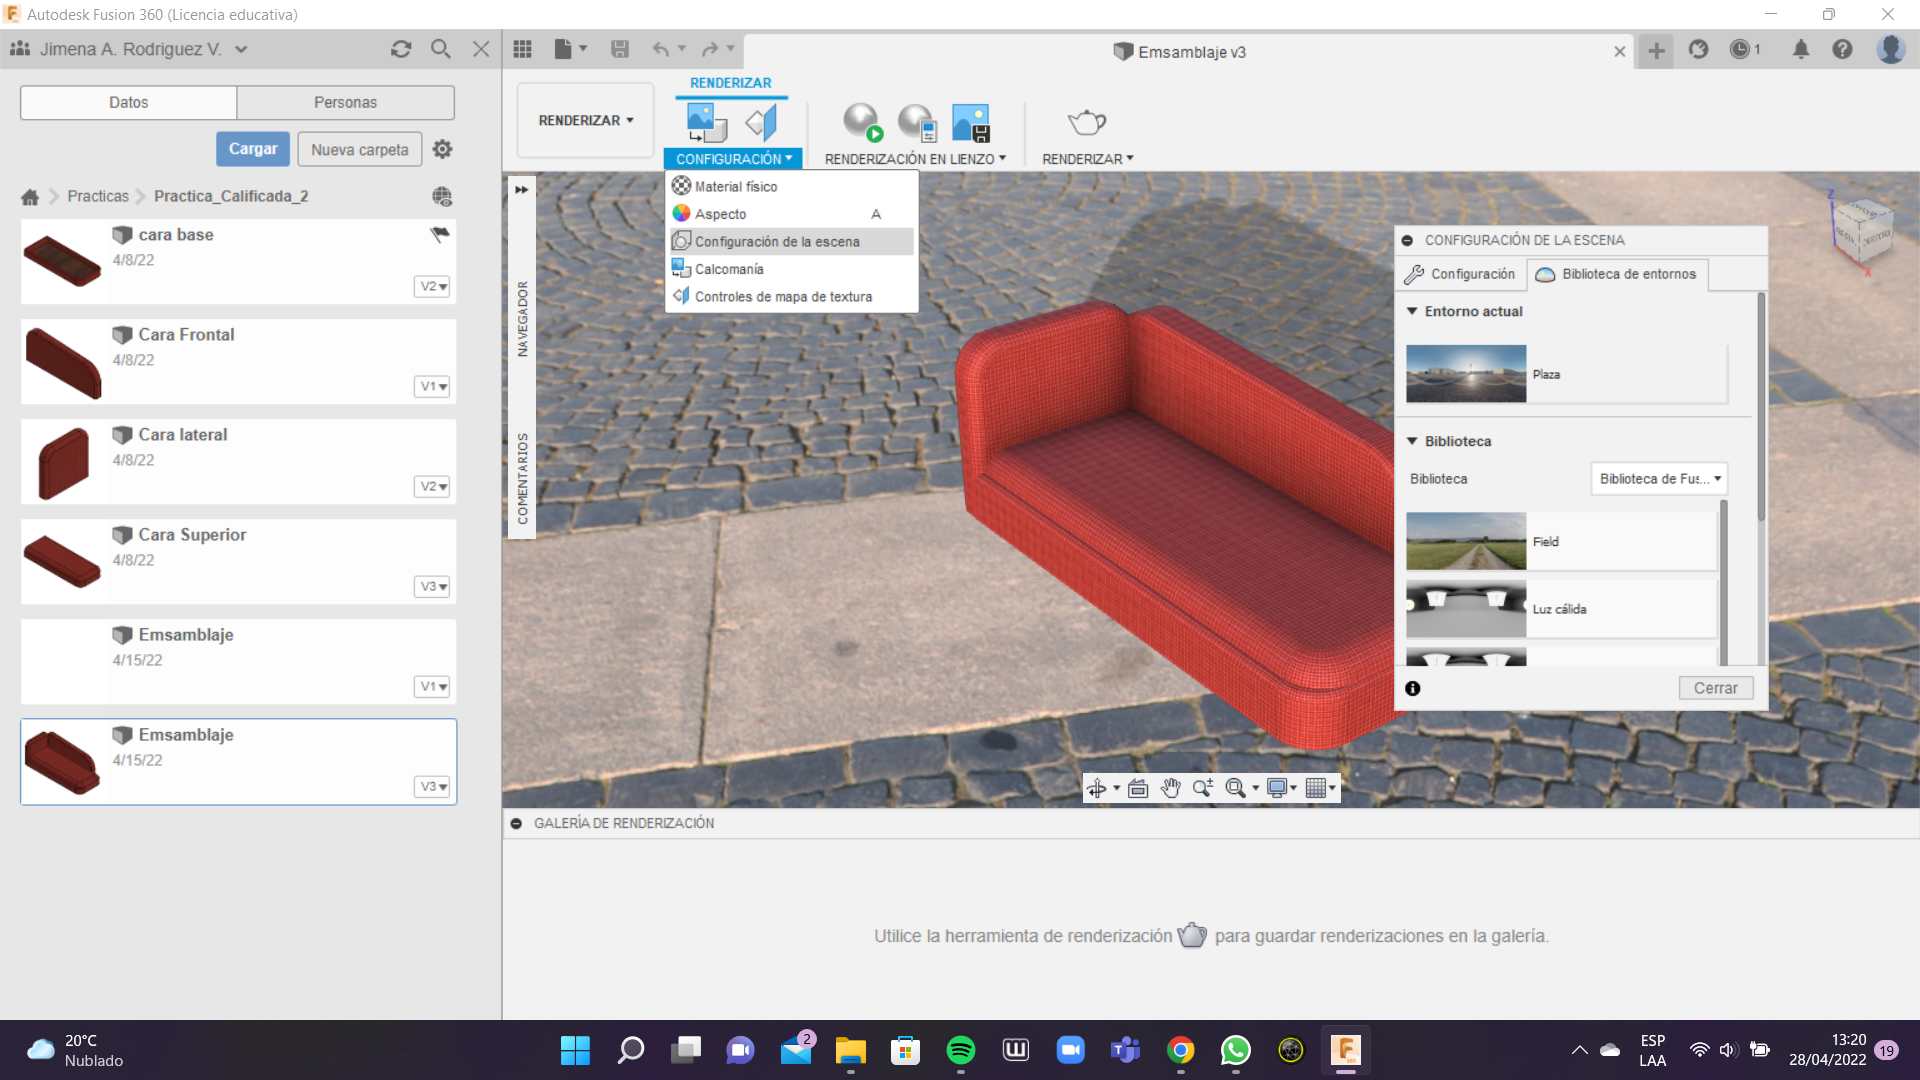Click Cerrar in scene settings dialog
The width and height of the screenshot is (1920, 1080).
tap(1715, 688)
